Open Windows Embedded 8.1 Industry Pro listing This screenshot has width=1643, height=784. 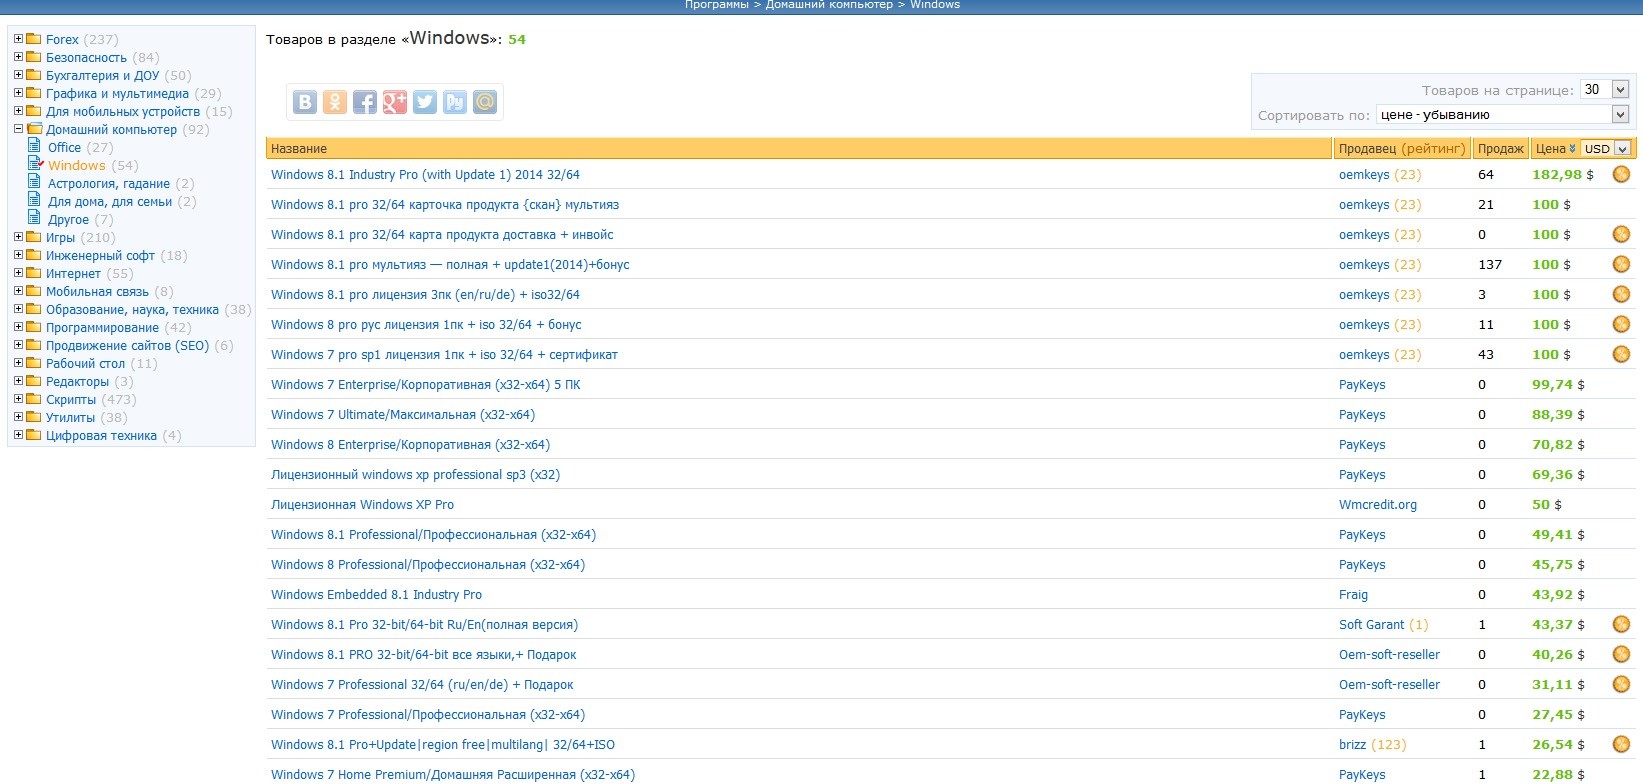coord(376,594)
